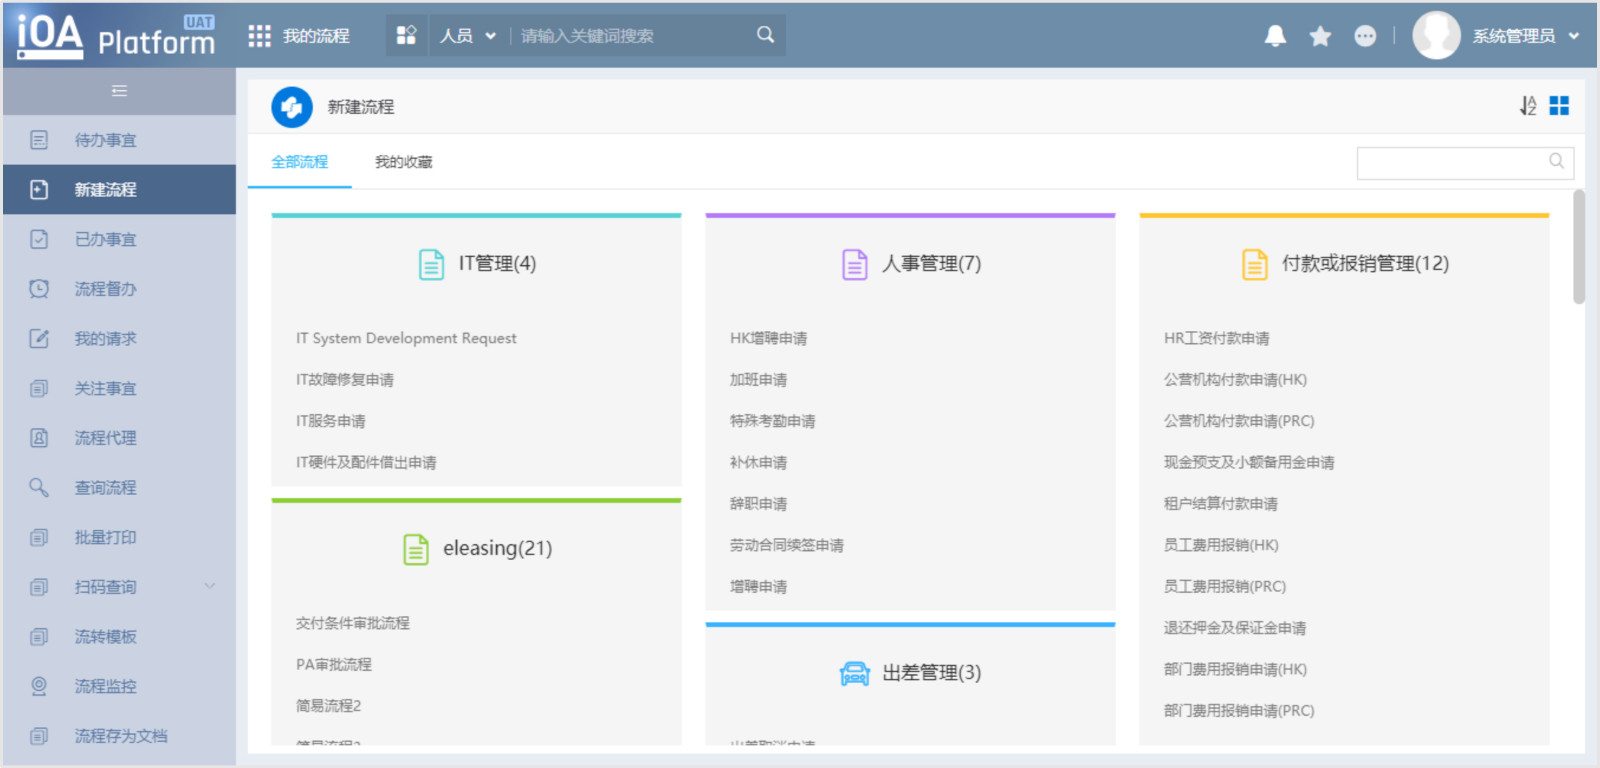1600x768 pixels.
Task: Expand the 系统管理员 user menu arrow
Action: 1574,36
